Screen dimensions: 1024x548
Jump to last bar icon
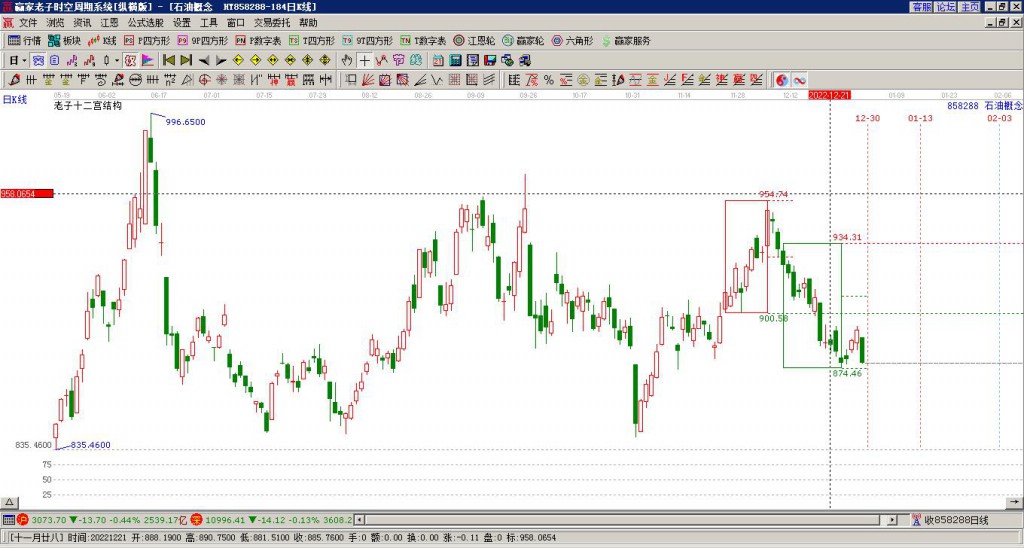186,60
